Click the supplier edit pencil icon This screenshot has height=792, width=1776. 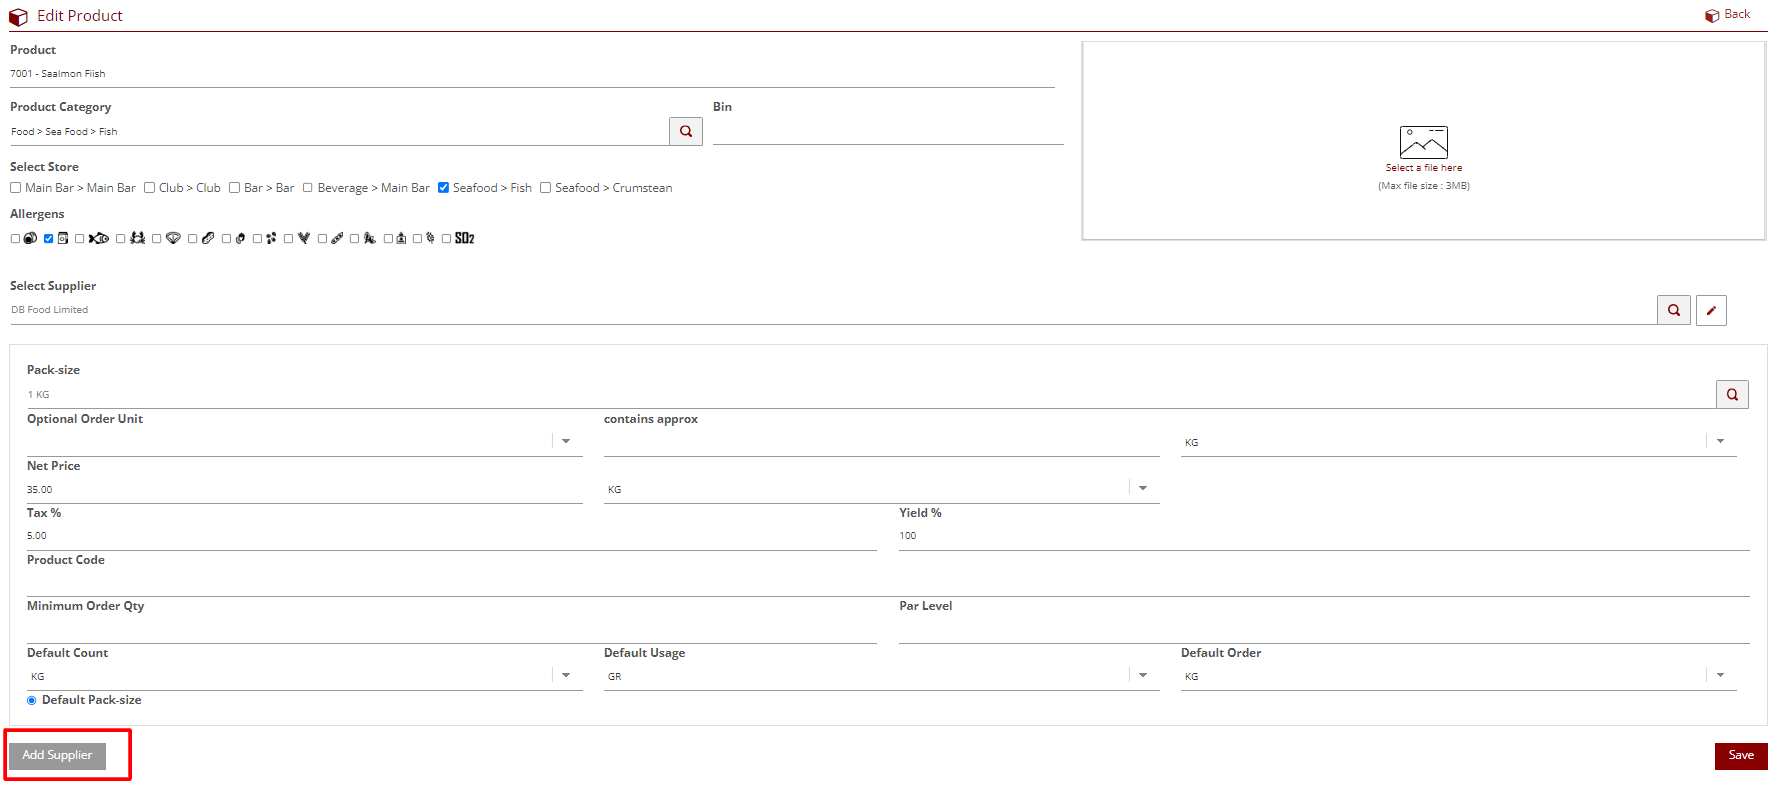1711,310
